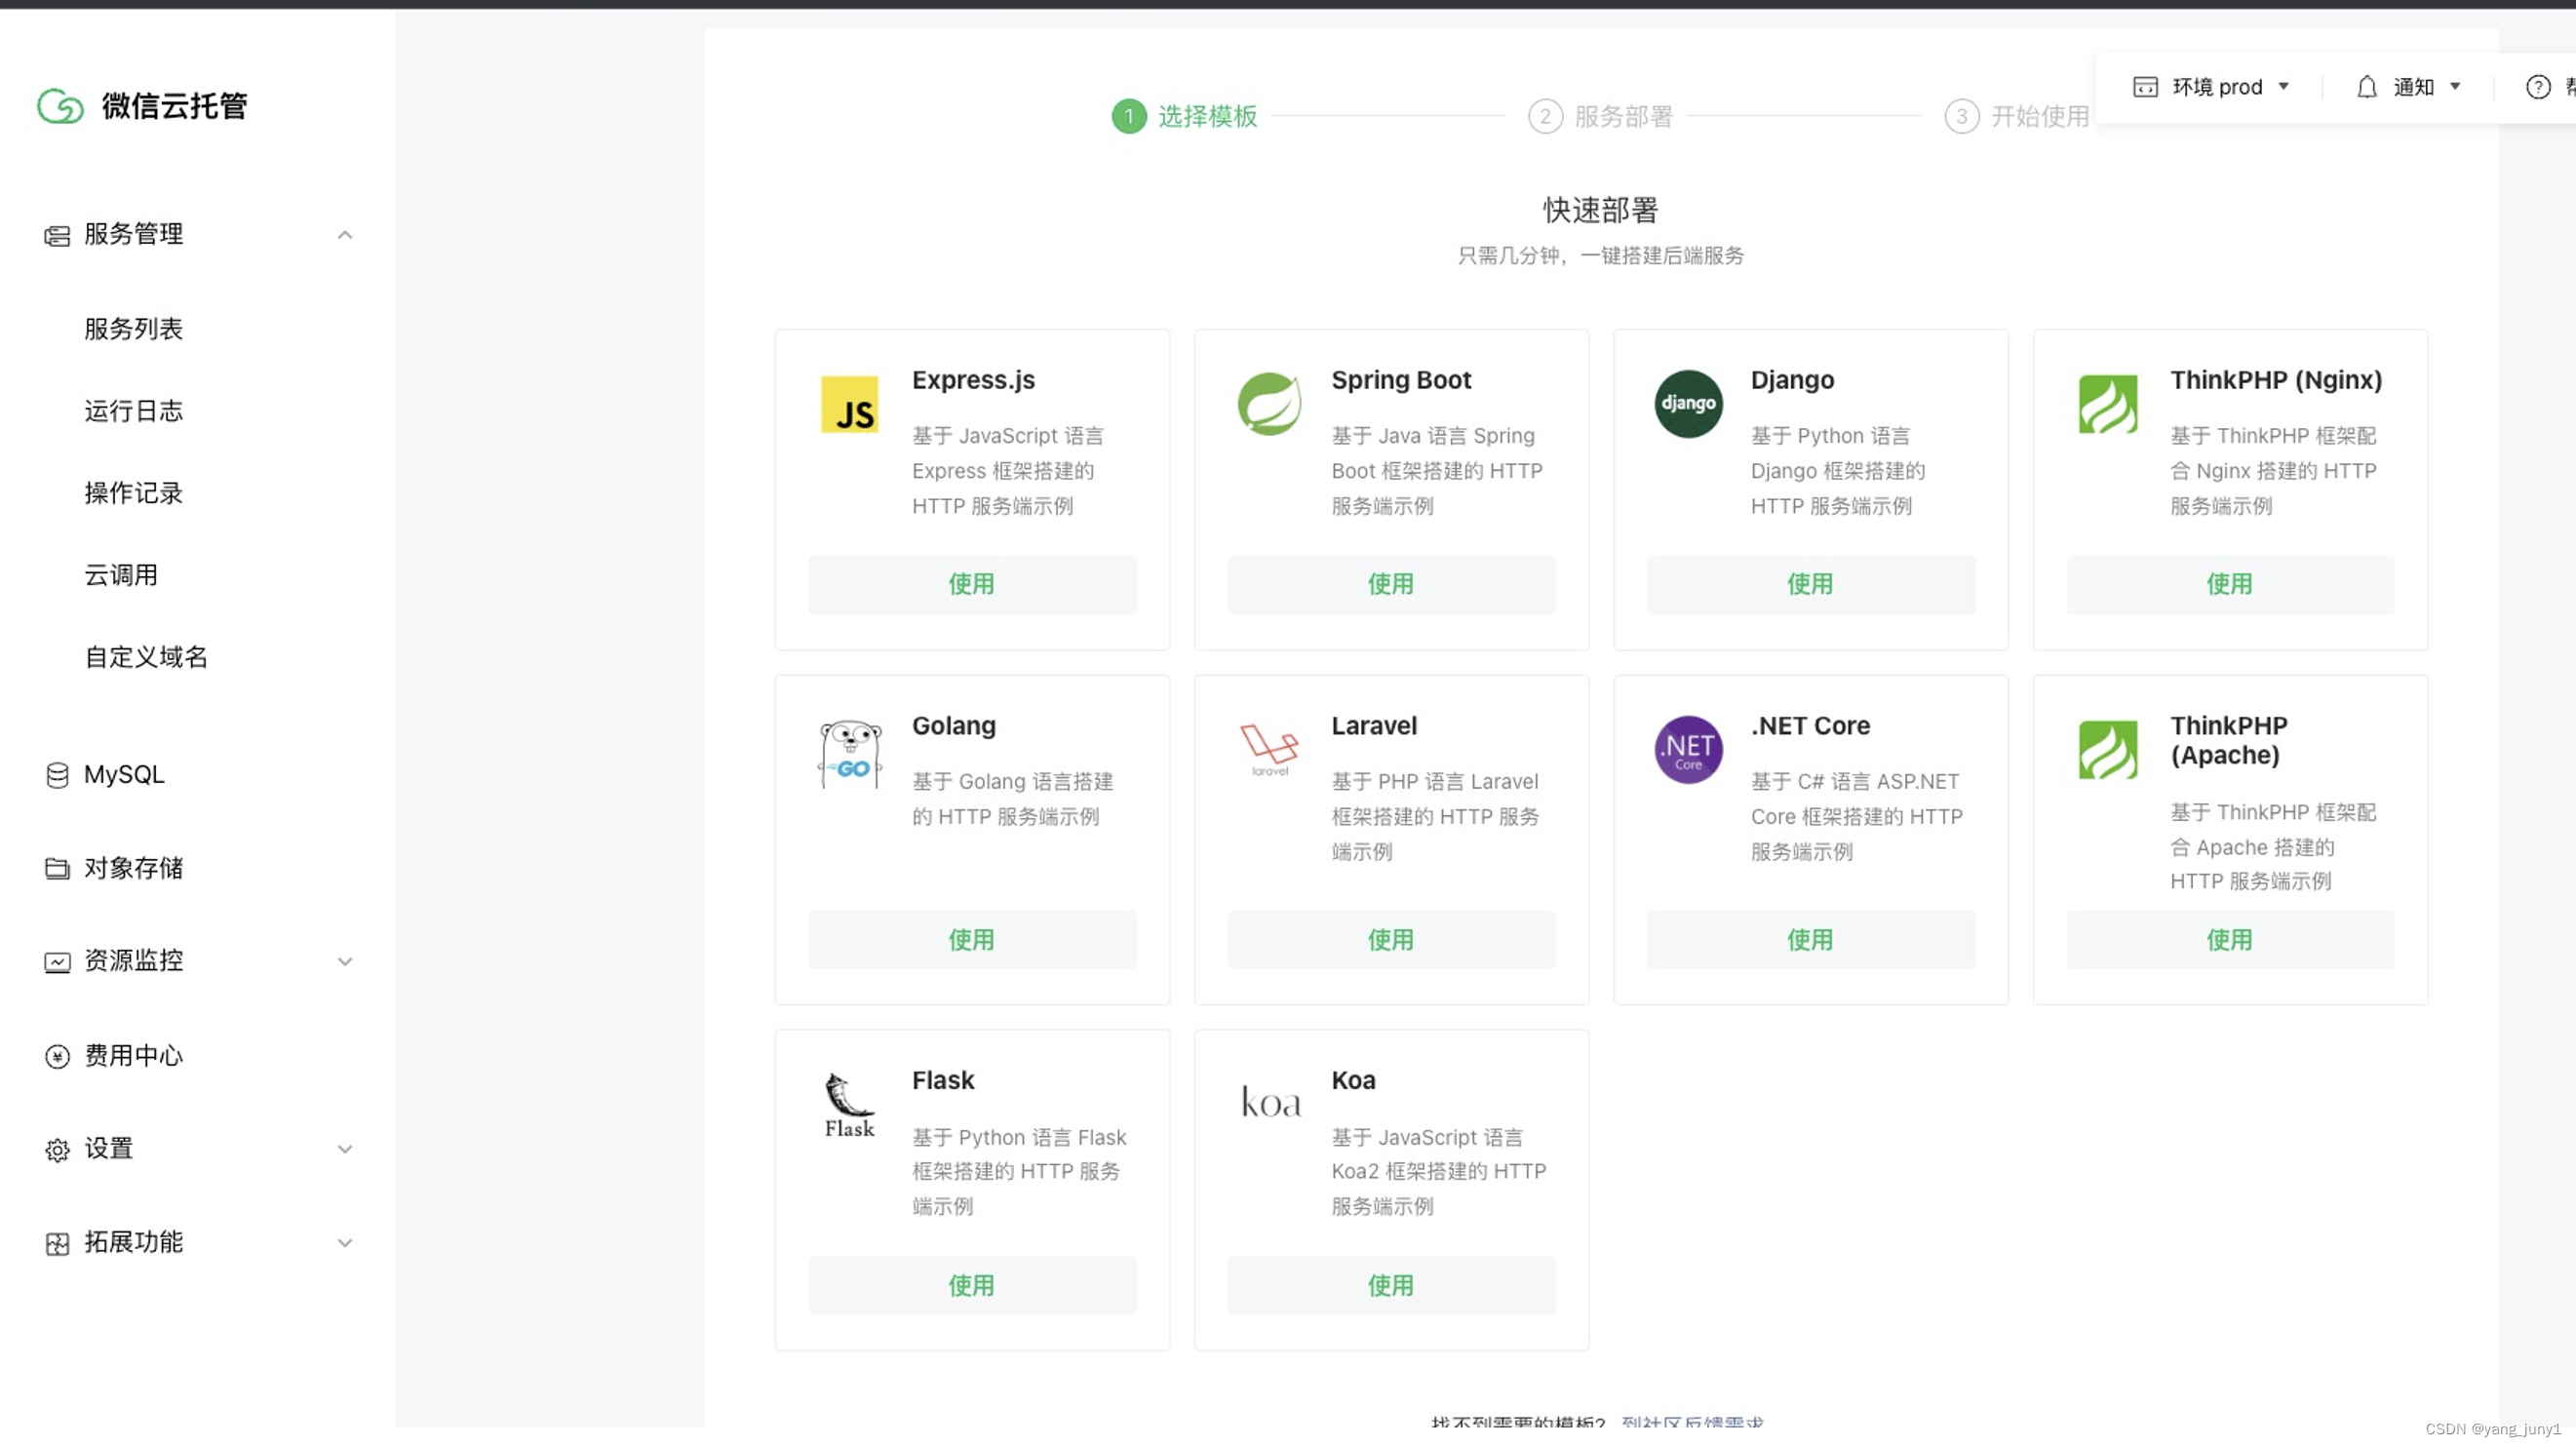The image size is (2576, 1447).
Task: Click step 3 开始使用 in progress steps
Action: coord(2017,116)
